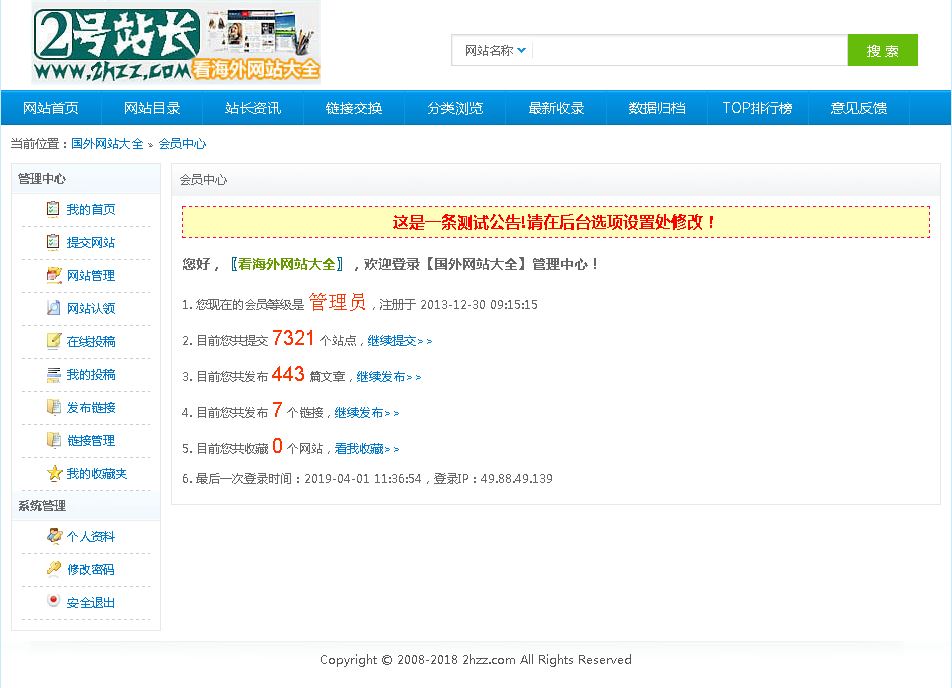952x688 pixels.
Task: Click the 网站认领 magnifier icon
Action: 53,308
